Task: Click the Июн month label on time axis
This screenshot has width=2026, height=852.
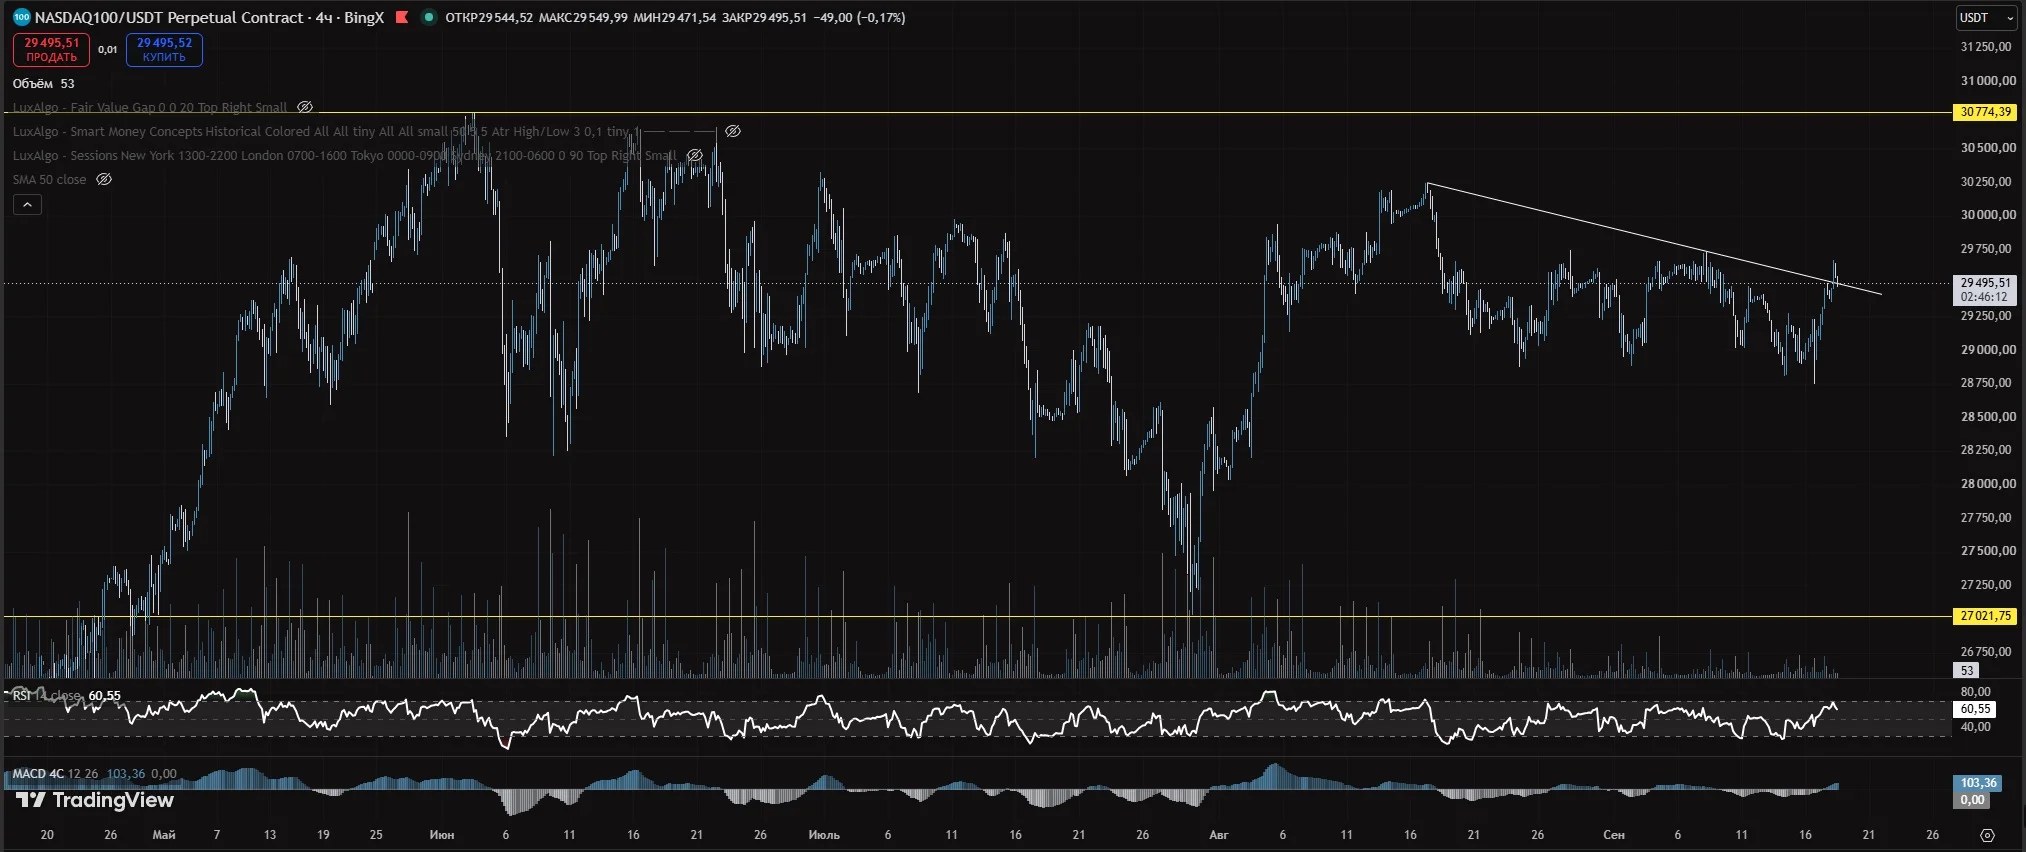Action: click(x=441, y=834)
